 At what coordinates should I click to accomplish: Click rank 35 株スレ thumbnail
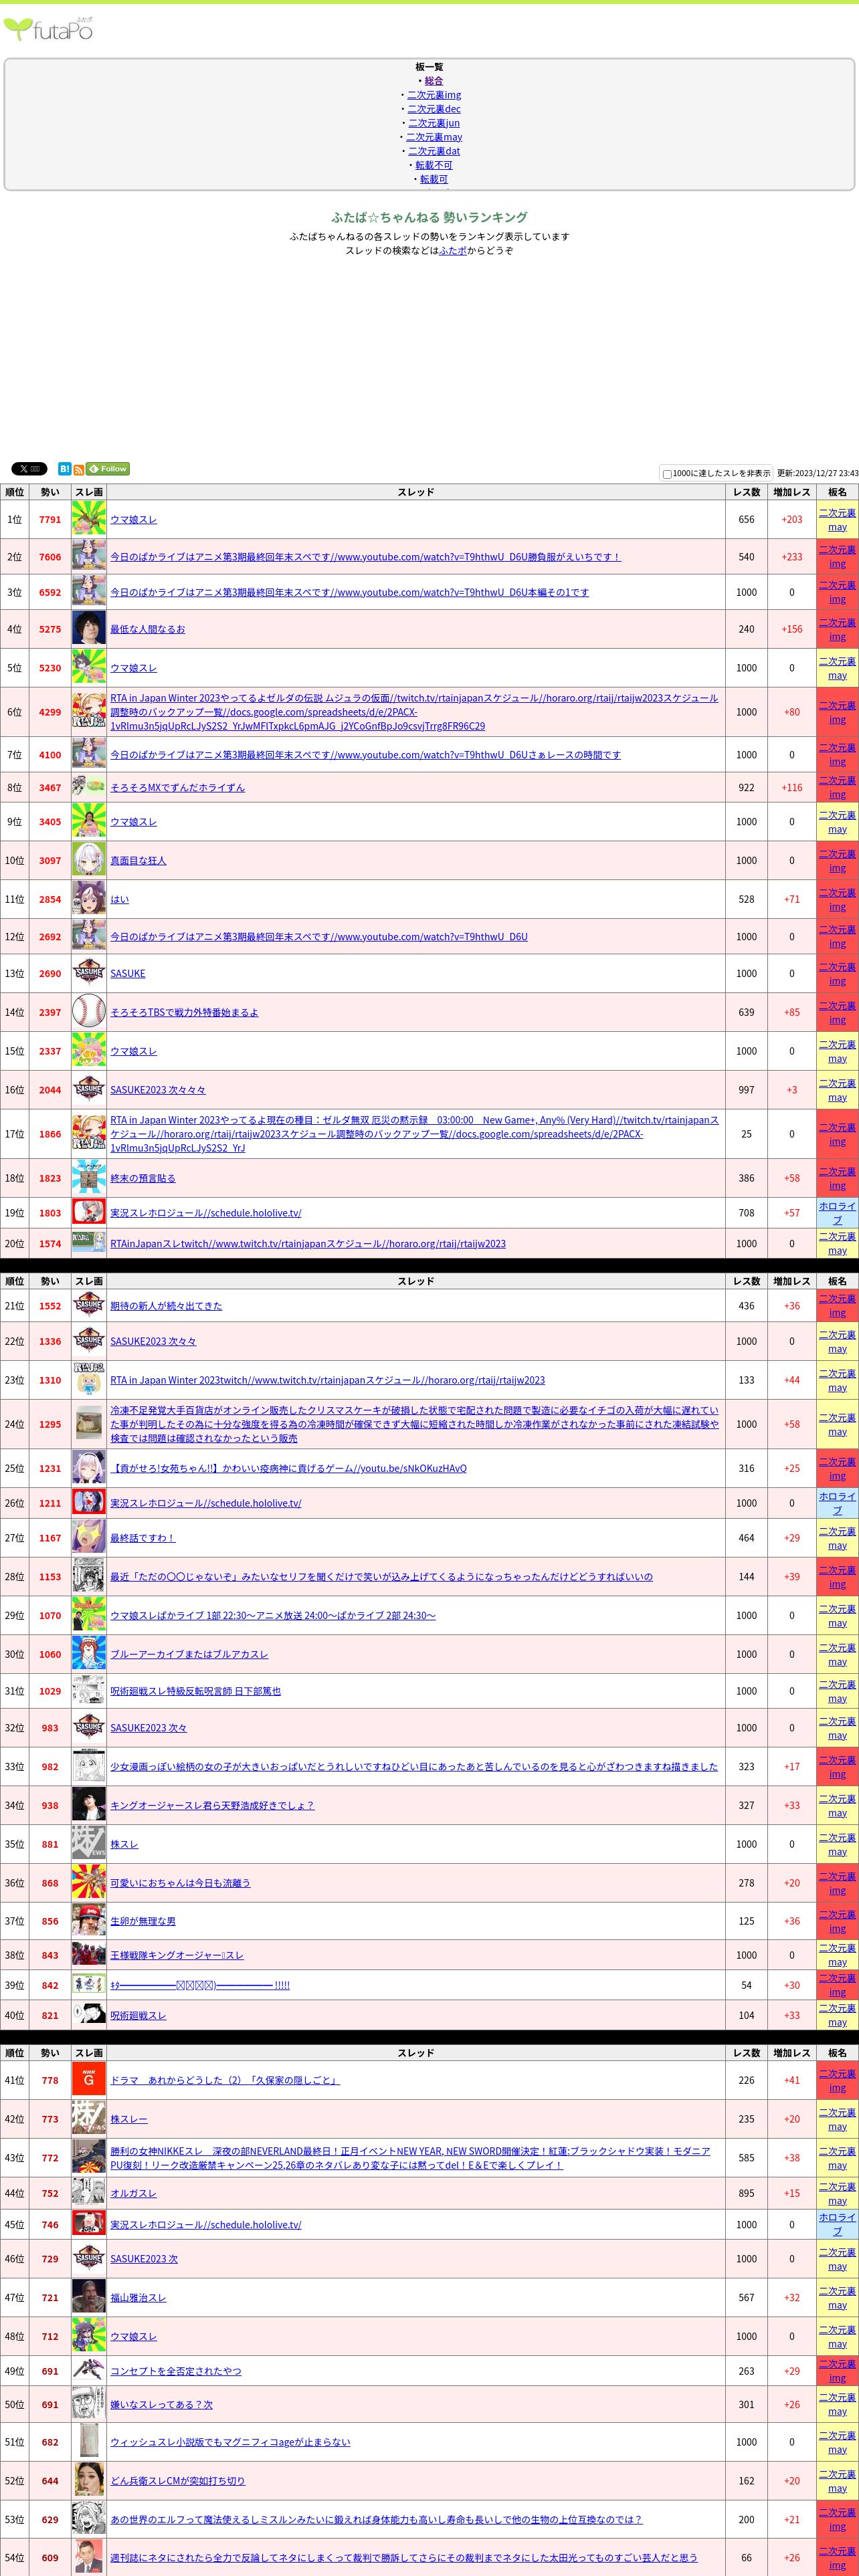click(89, 1843)
